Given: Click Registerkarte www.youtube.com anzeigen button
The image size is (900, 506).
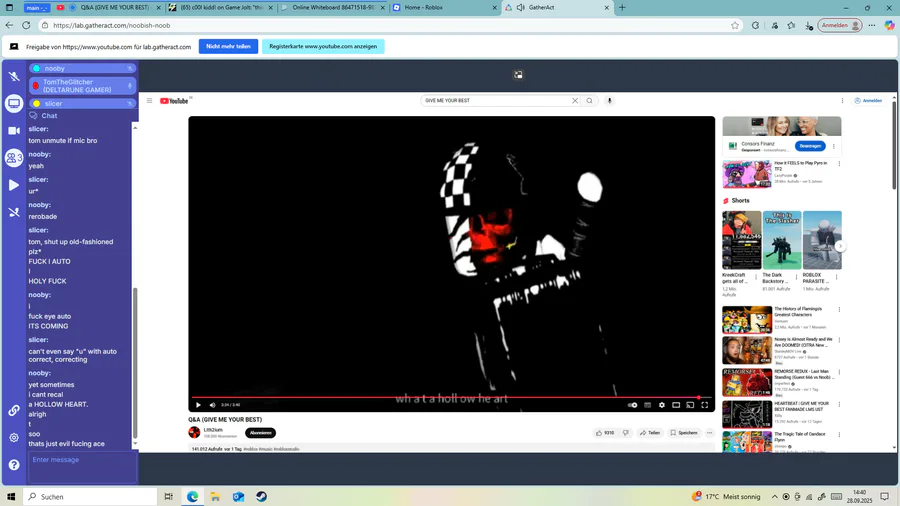Looking at the screenshot, I should (323, 46).
